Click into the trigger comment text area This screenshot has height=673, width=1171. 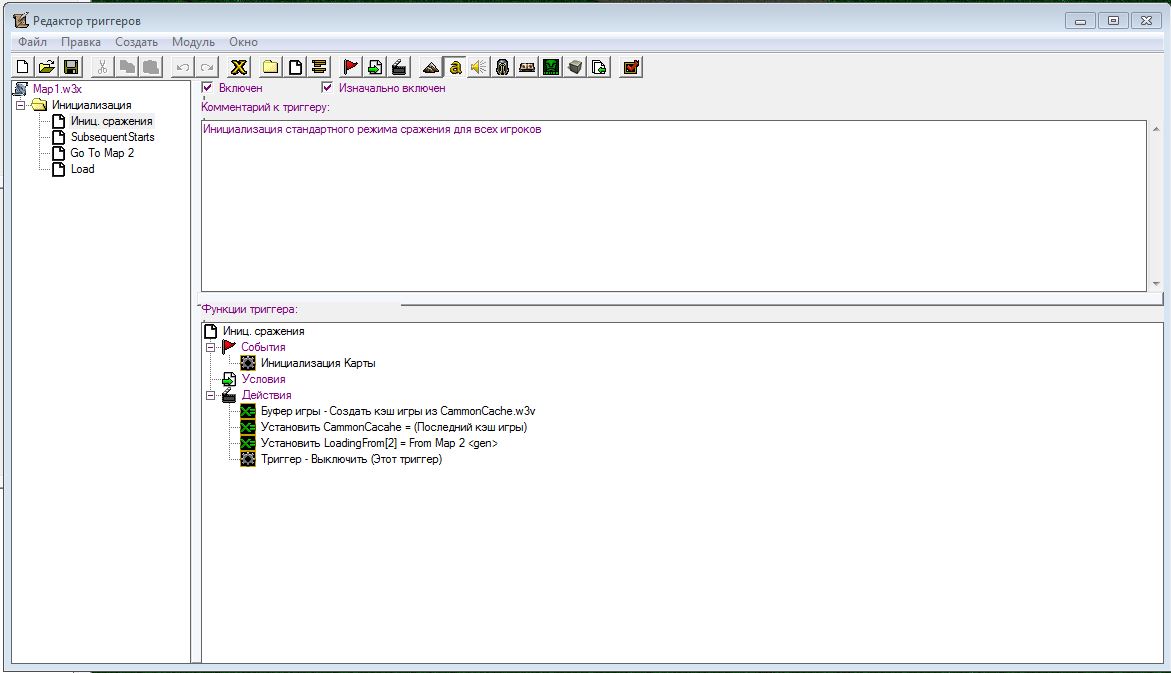coord(674,206)
